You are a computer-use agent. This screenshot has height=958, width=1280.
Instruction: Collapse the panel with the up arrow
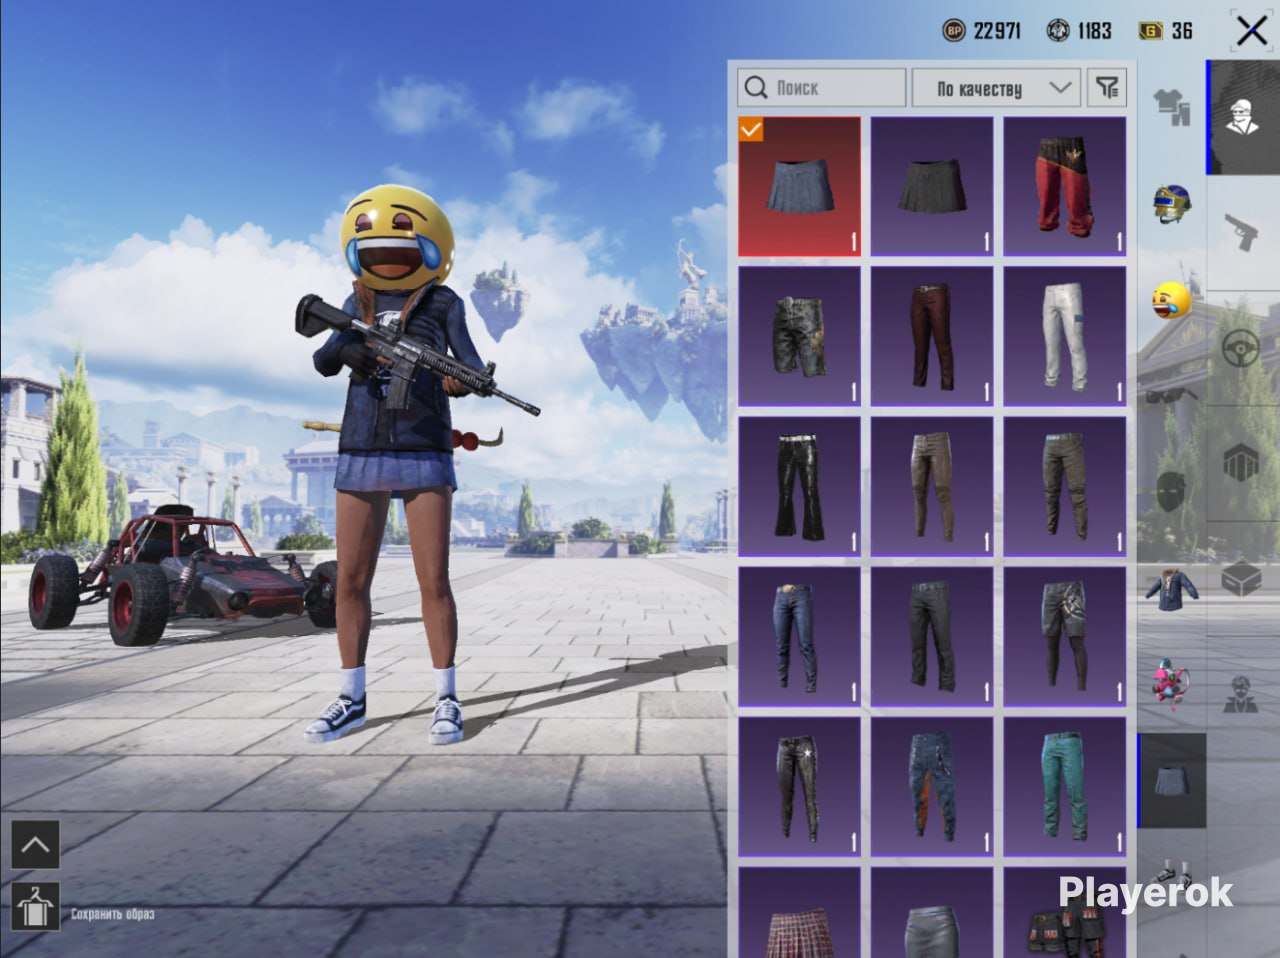pyautogui.click(x=35, y=845)
